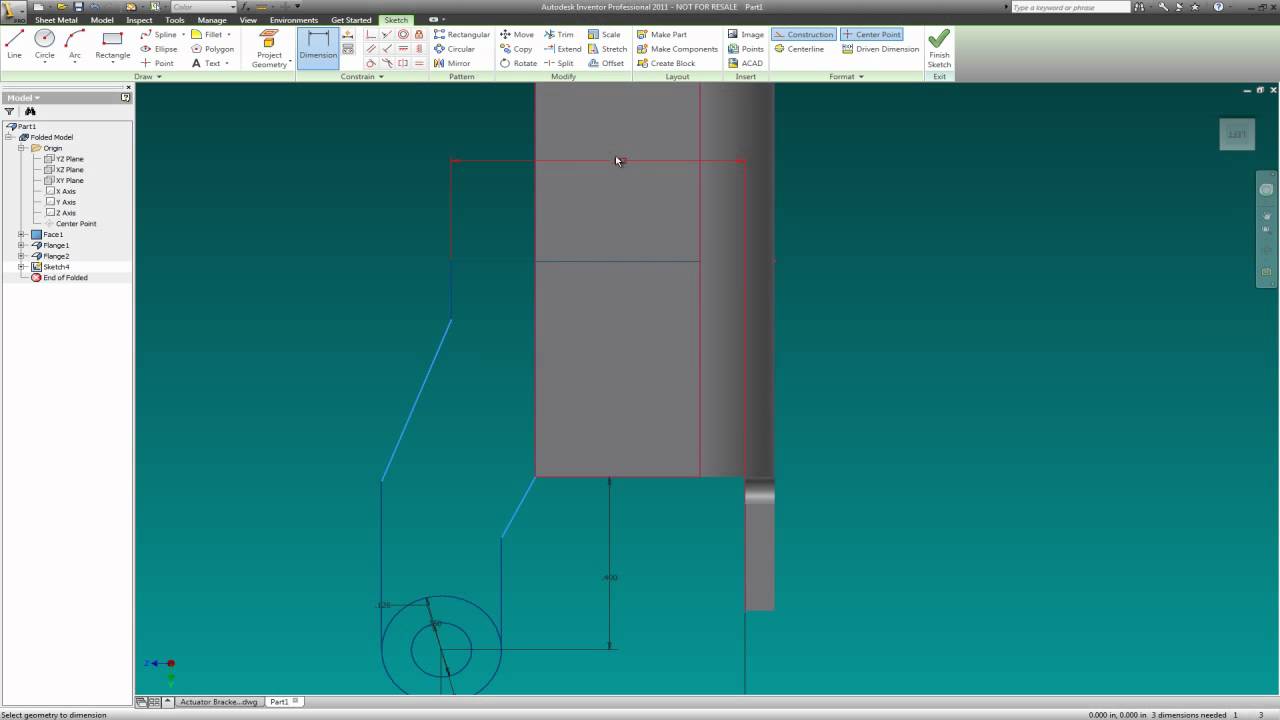Image resolution: width=1280 pixels, height=720 pixels.
Task: Open the Draw panel dropdown
Action: [x=148, y=77]
